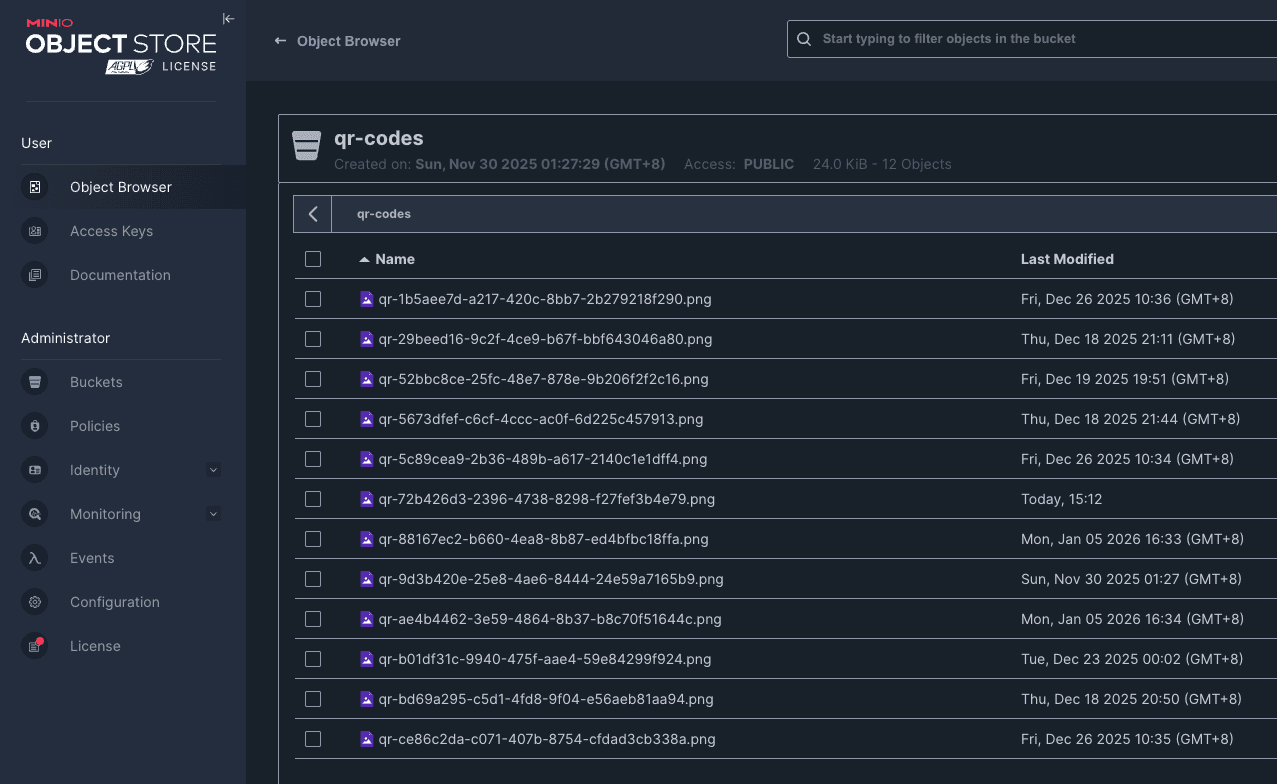
Task: Click Object Browser back navigation in header
Action: (x=280, y=41)
